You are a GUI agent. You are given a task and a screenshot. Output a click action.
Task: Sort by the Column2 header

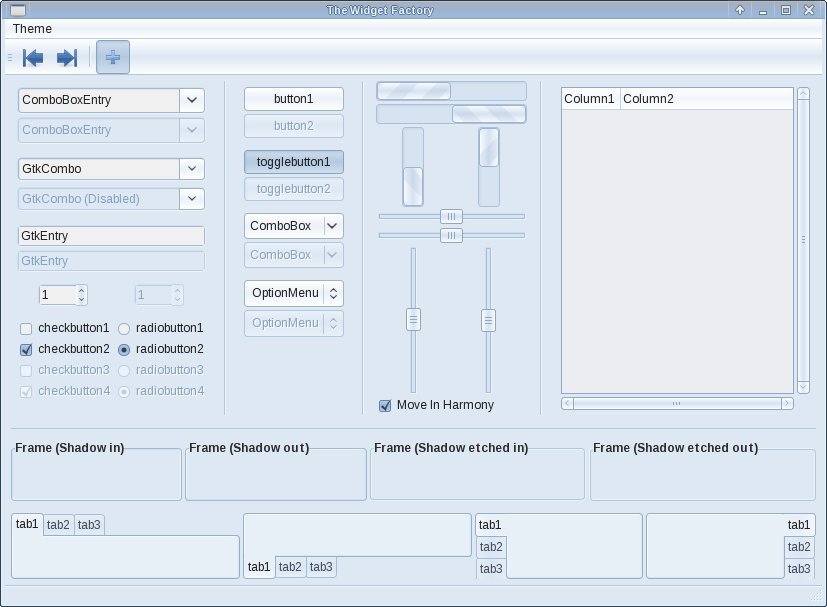pos(707,99)
